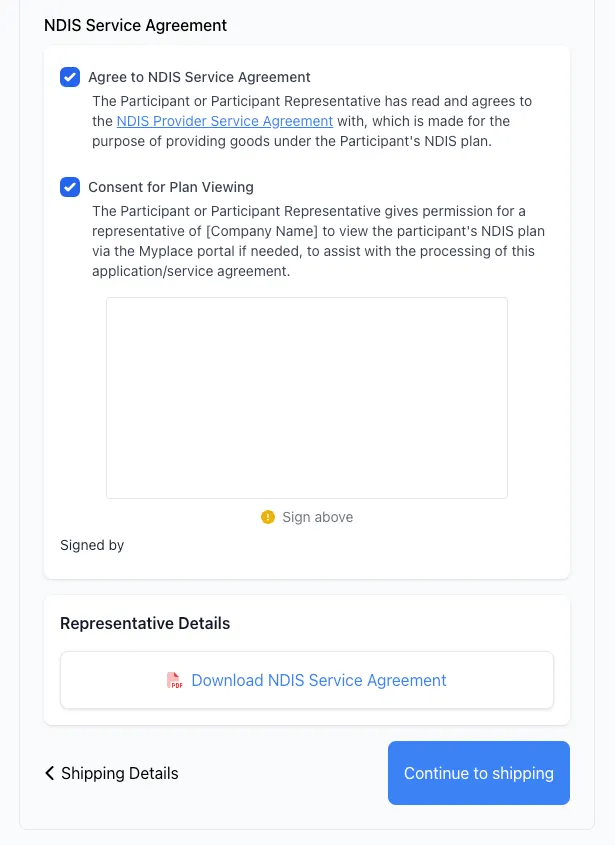Click the Representative Details heading
This screenshot has height=845, width=615.
[x=145, y=623]
